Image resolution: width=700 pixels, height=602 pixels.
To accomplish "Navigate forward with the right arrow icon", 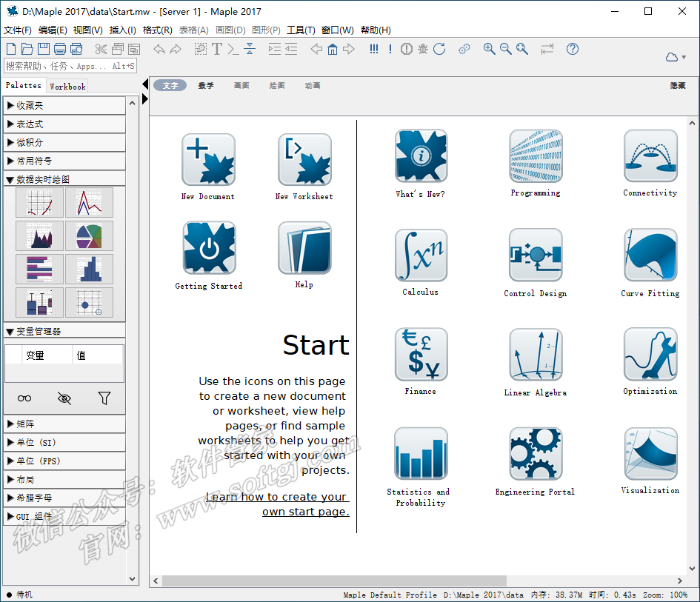I will (x=349, y=49).
